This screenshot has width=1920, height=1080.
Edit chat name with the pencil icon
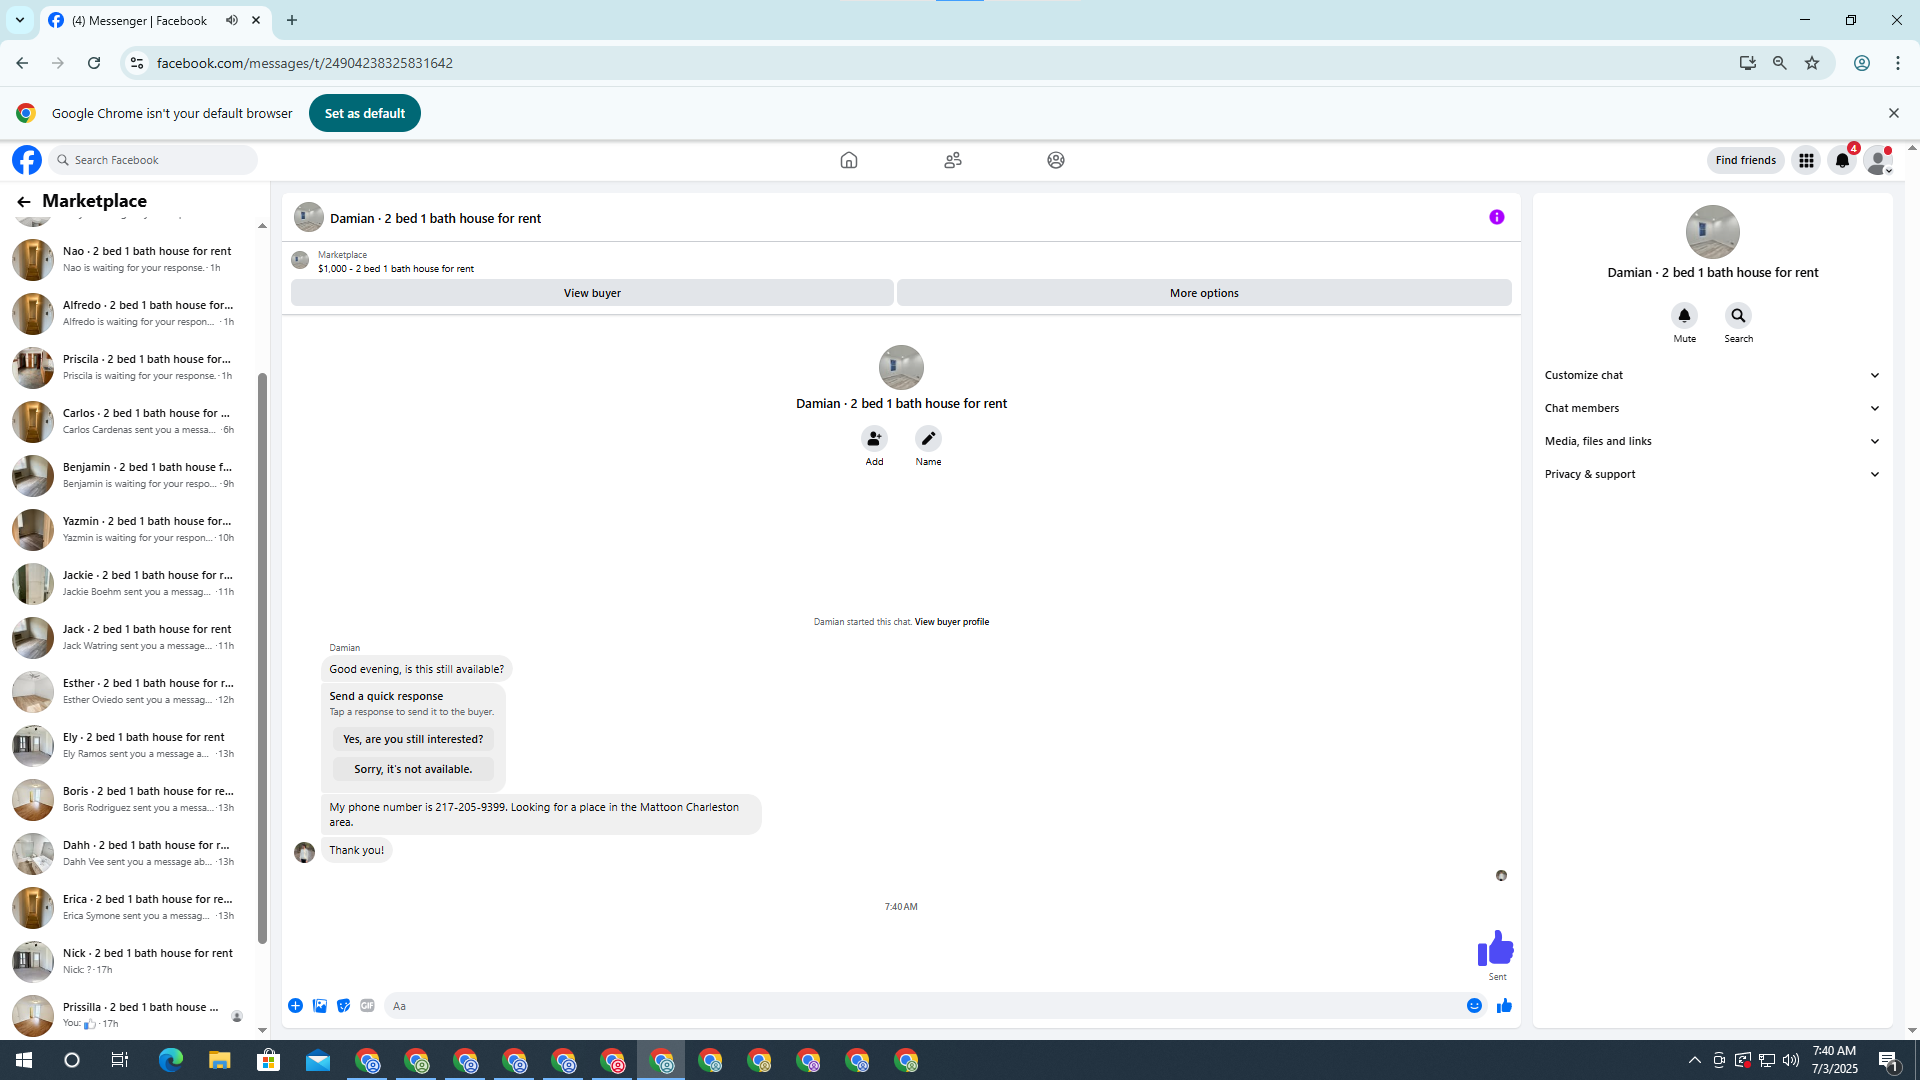point(928,438)
